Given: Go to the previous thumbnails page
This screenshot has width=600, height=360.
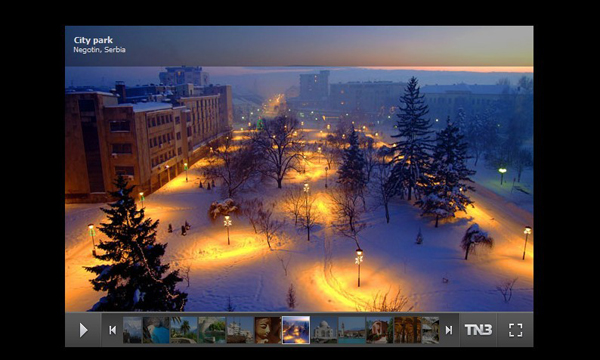Looking at the screenshot, I should 112,330.
